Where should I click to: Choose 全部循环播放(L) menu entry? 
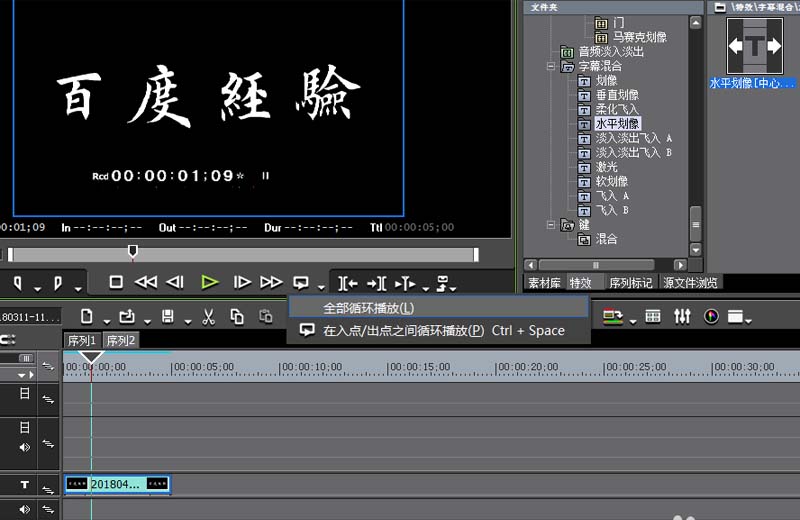pyautogui.click(x=438, y=308)
